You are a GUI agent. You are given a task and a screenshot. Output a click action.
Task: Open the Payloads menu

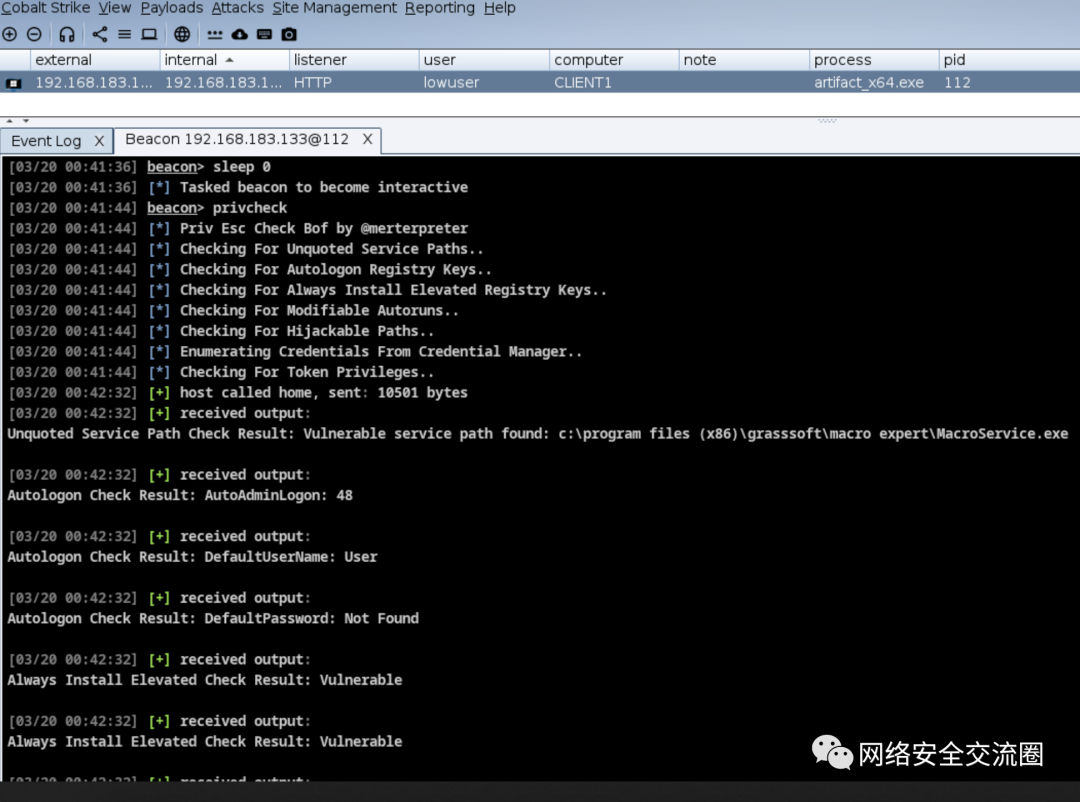tap(172, 8)
